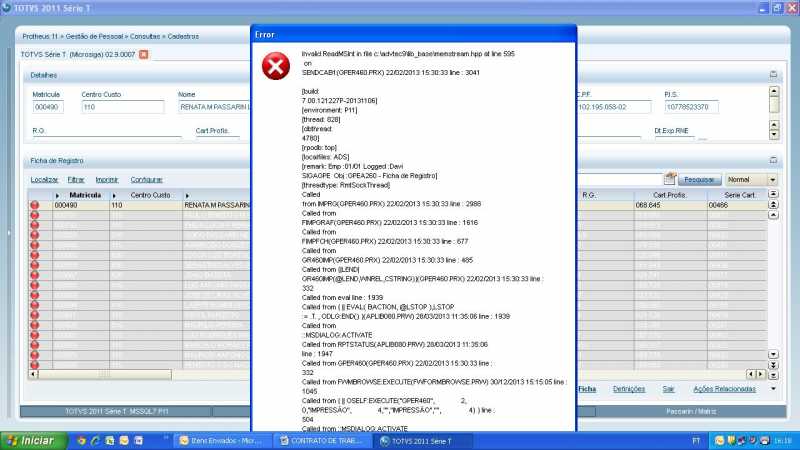The width and height of the screenshot is (800, 450).
Task: Select TOTVS 2011 Série T taskbar button
Action: click(422, 441)
